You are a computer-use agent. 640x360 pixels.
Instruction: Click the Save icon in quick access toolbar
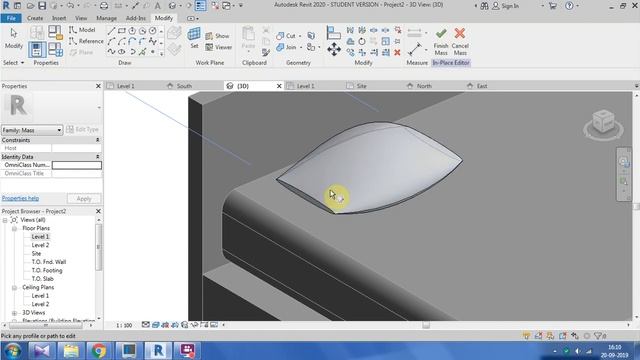pos(42,6)
